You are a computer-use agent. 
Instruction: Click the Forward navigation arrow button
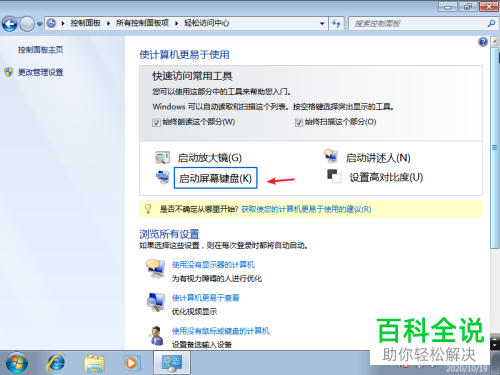27,24
